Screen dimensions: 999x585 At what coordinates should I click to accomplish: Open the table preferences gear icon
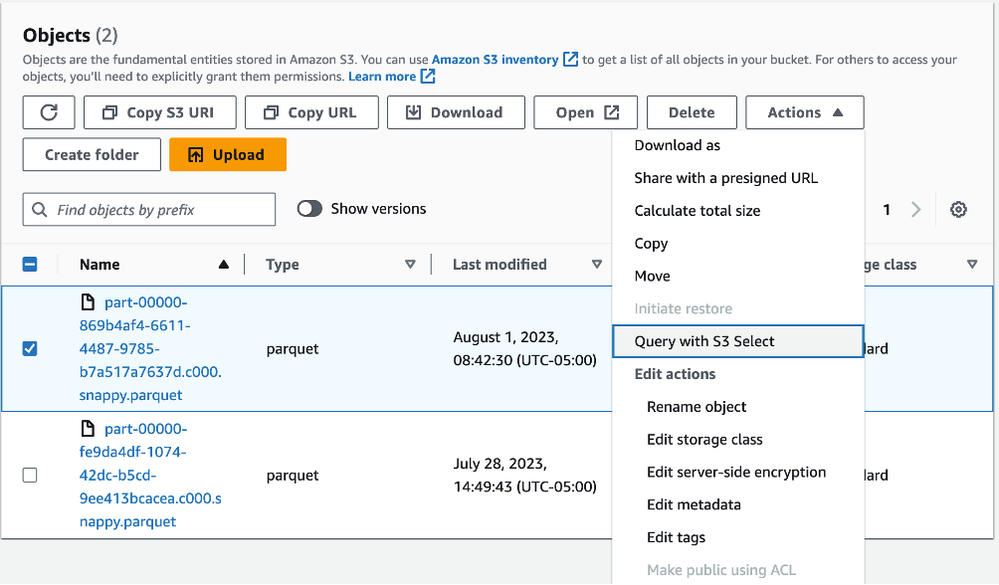click(x=958, y=210)
